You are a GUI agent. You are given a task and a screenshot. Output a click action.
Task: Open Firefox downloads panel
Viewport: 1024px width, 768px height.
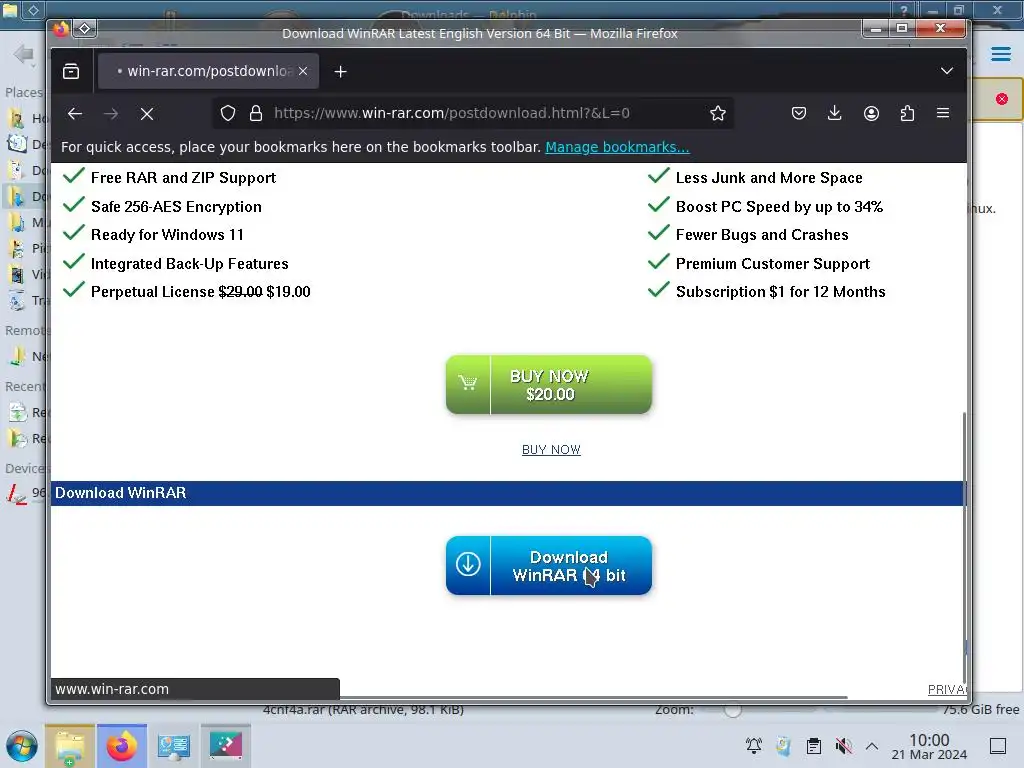tap(835, 113)
